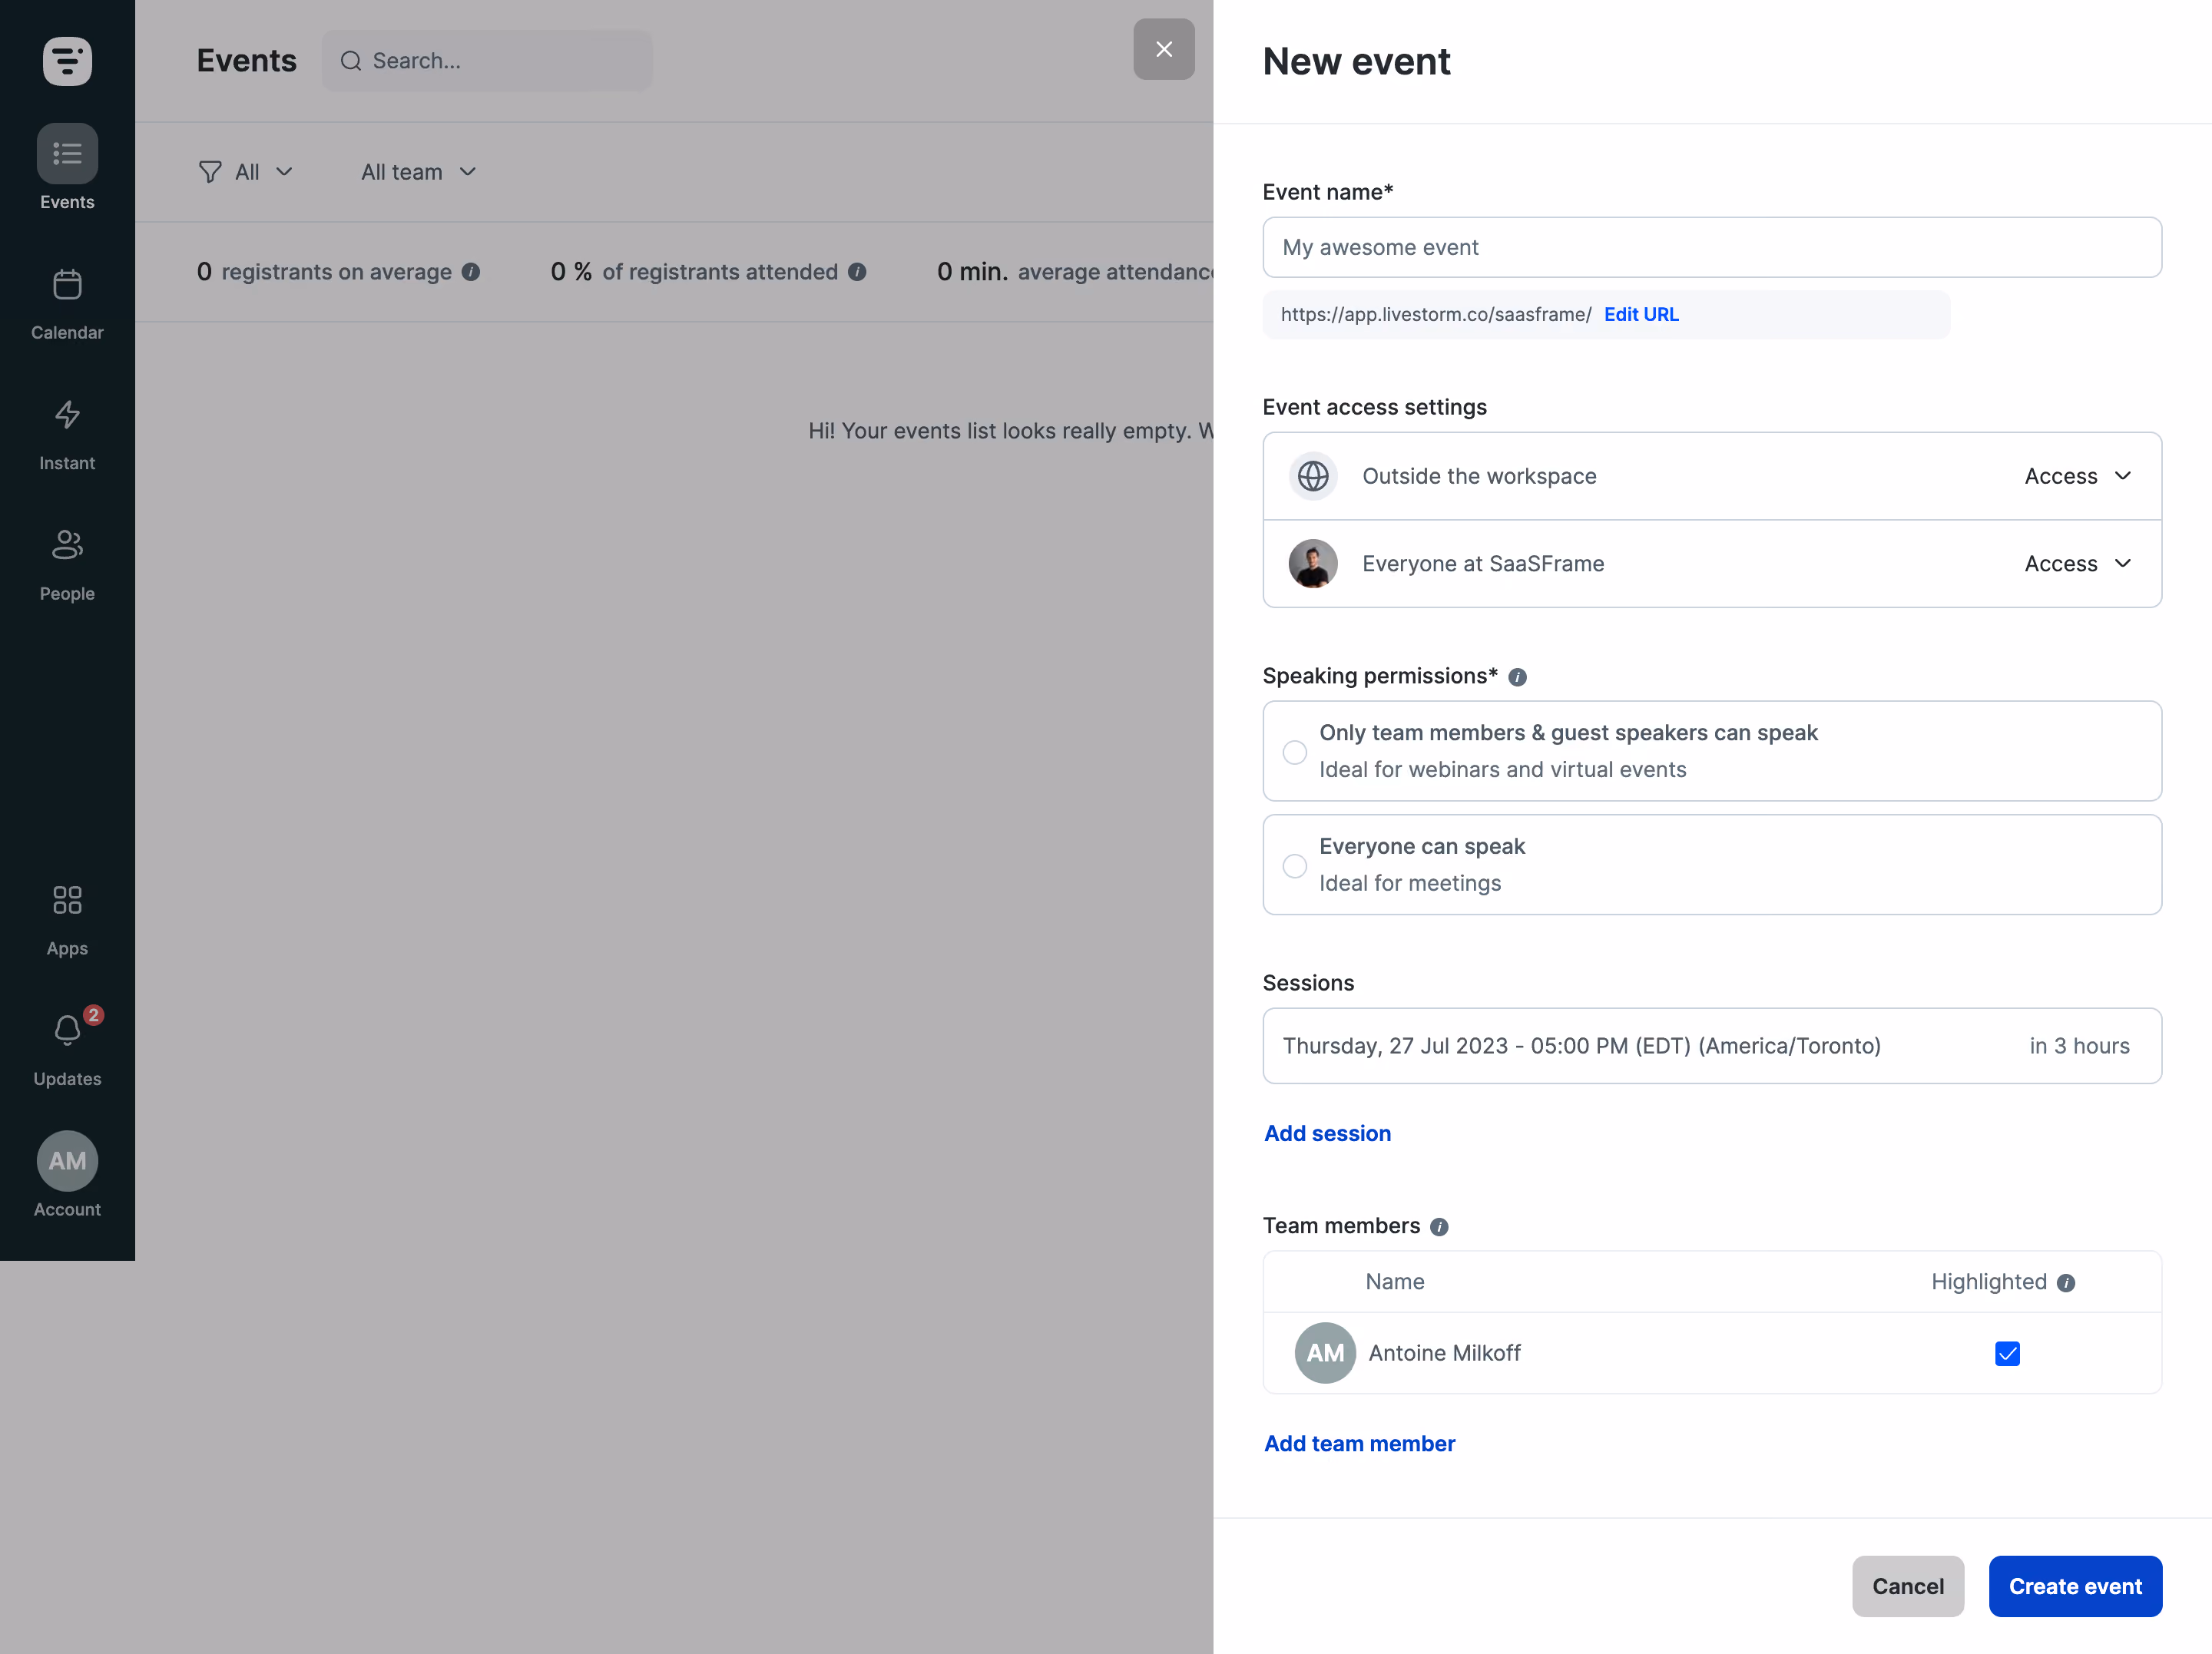Expand Access dropdown for Outside the workspace
Screen dimensions: 2212x1654
[x=2078, y=476]
